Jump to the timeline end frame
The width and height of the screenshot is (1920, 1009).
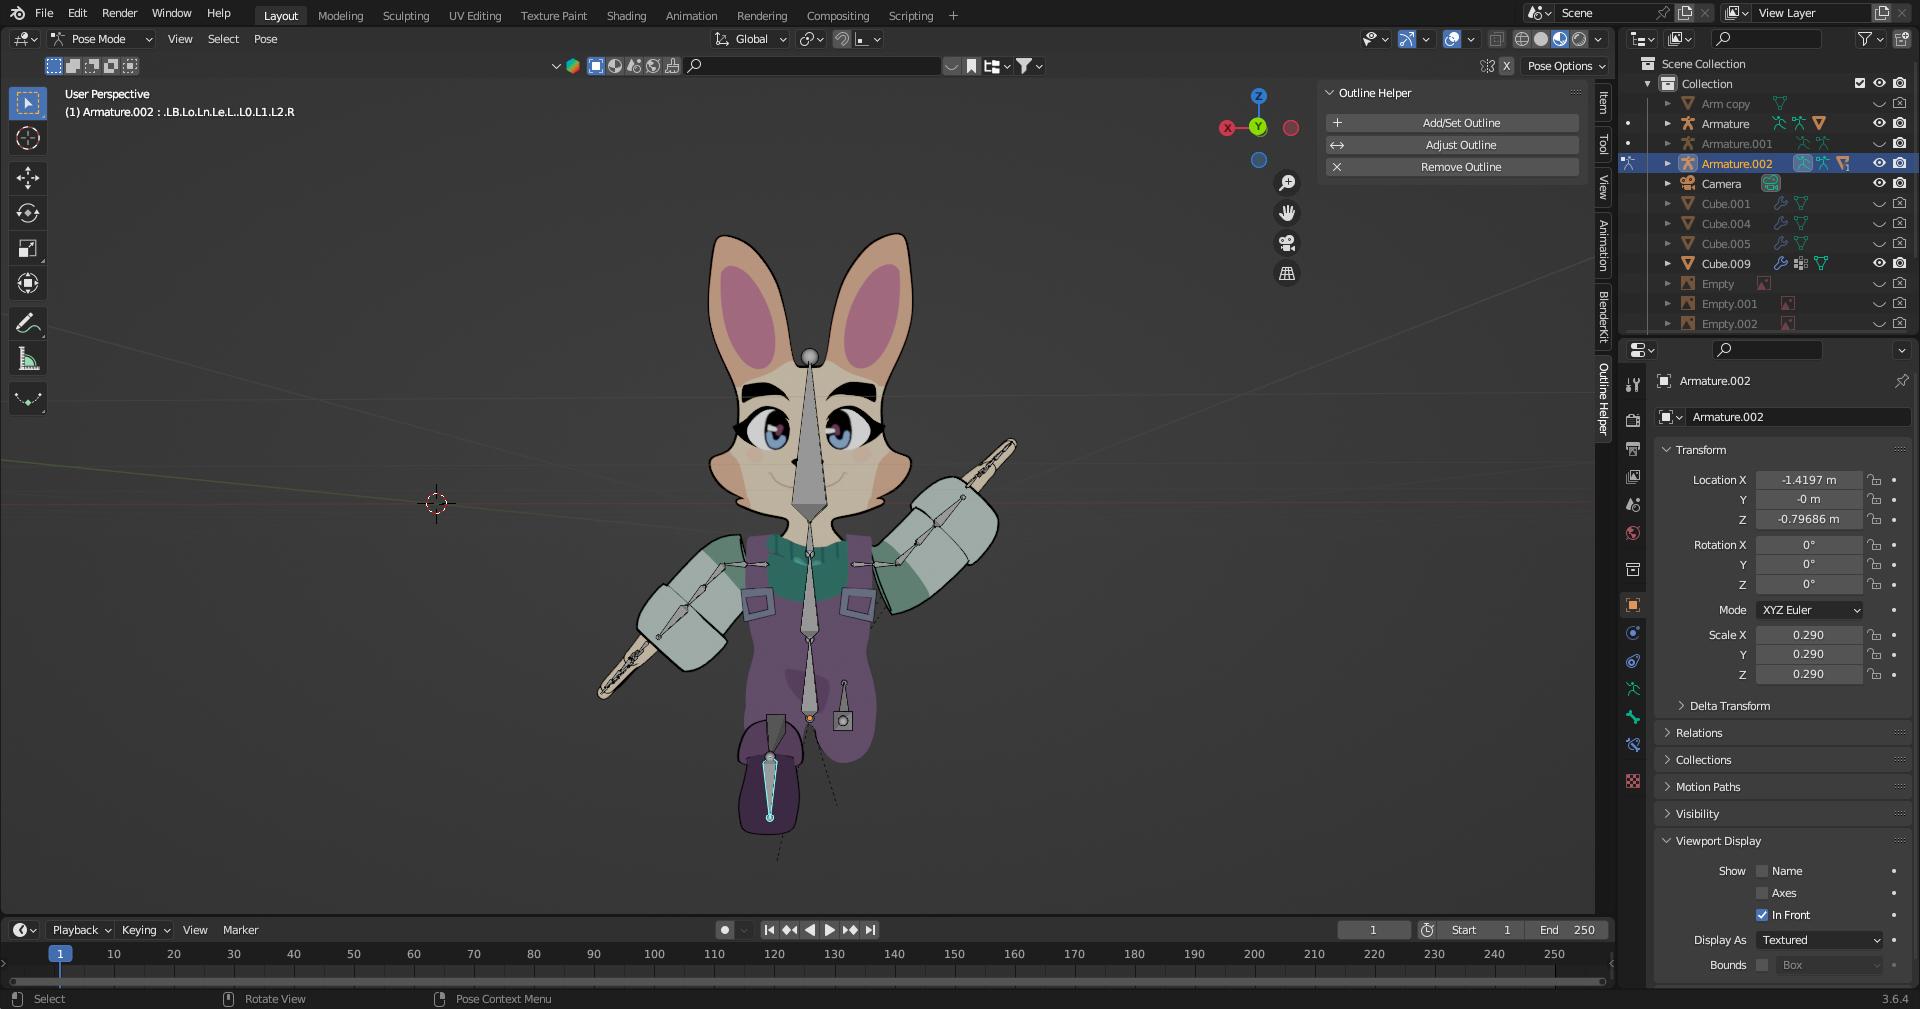tap(871, 930)
